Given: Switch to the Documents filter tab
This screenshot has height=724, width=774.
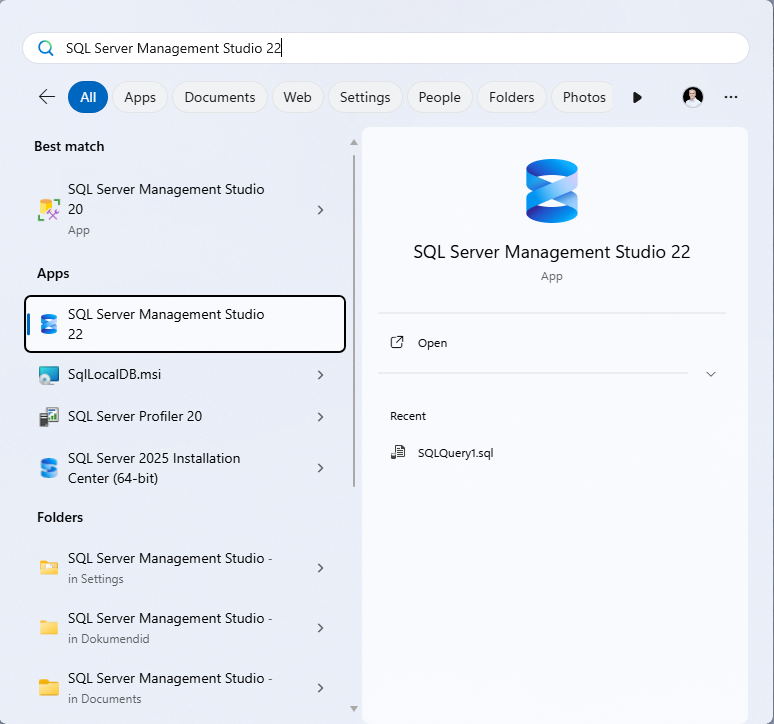Looking at the screenshot, I should point(220,97).
